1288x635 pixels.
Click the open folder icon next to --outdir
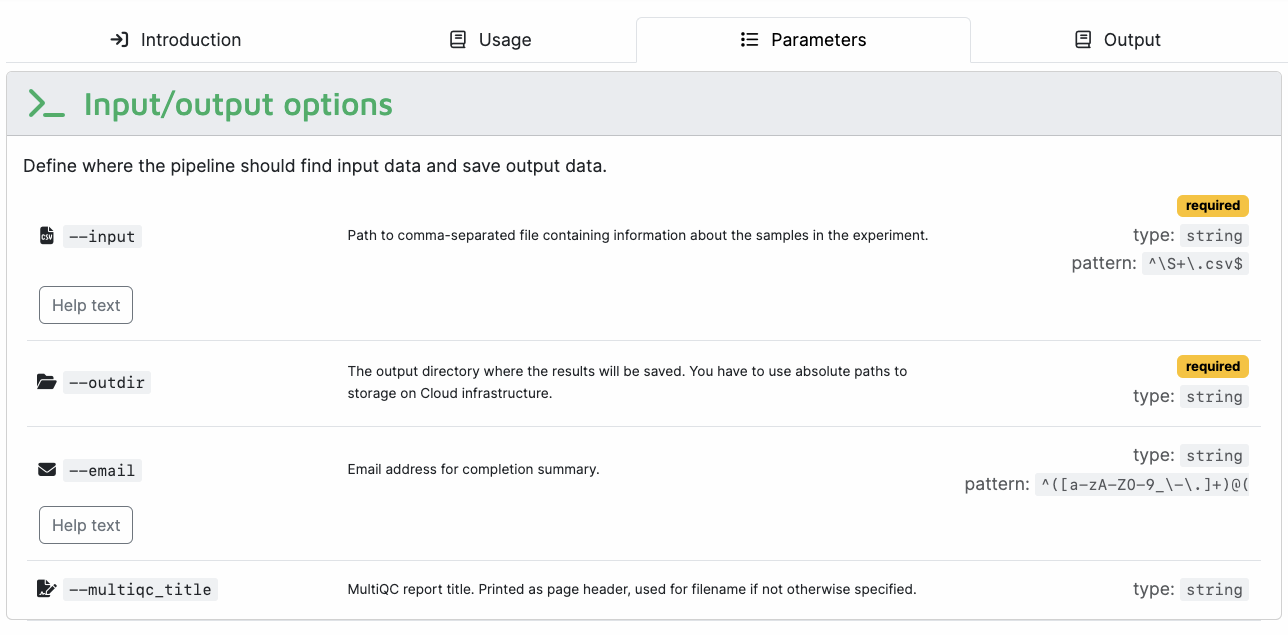click(46, 382)
